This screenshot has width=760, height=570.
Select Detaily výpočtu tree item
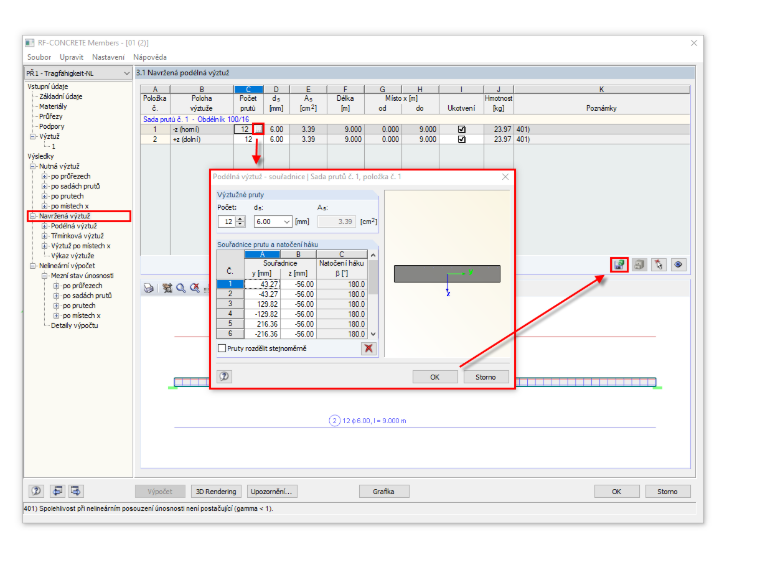(74, 326)
